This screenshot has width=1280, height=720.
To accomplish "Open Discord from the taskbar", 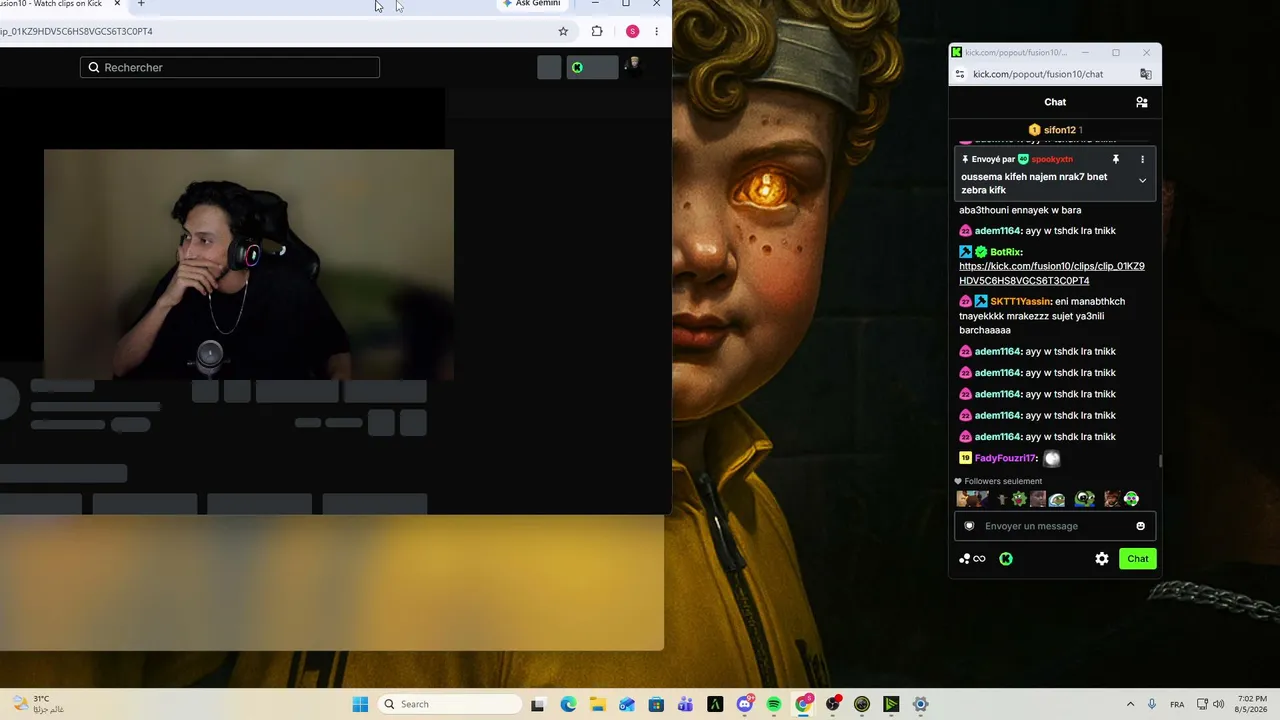I will [x=744, y=704].
